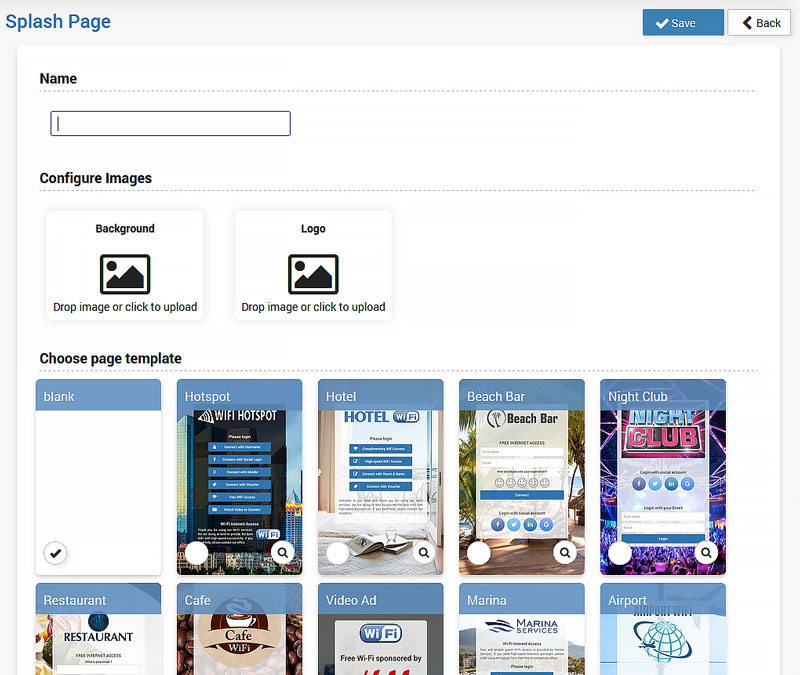Click 'Drop image or click to upload' under Background

point(125,307)
